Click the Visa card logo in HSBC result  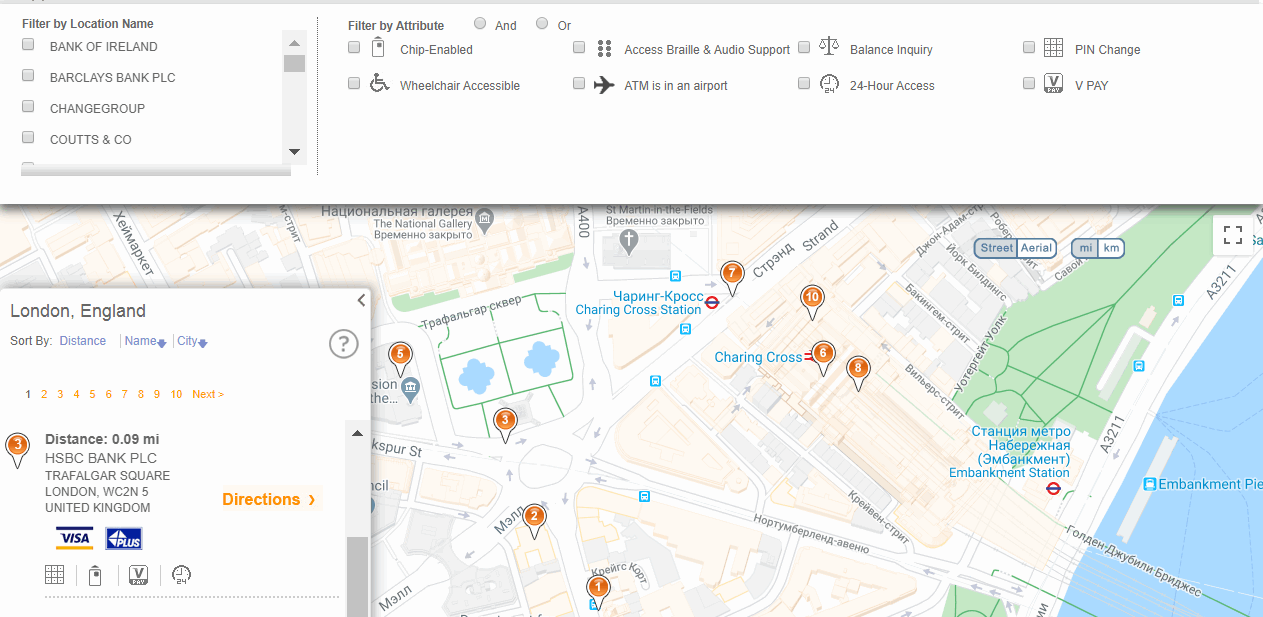pos(74,538)
